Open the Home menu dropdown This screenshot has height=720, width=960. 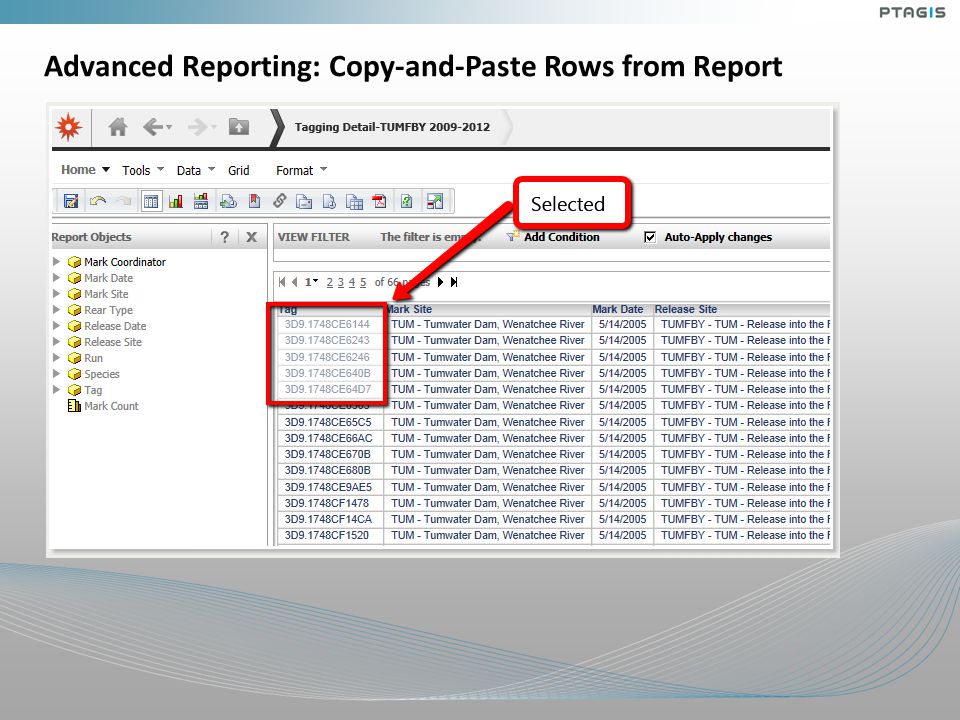[85, 170]
